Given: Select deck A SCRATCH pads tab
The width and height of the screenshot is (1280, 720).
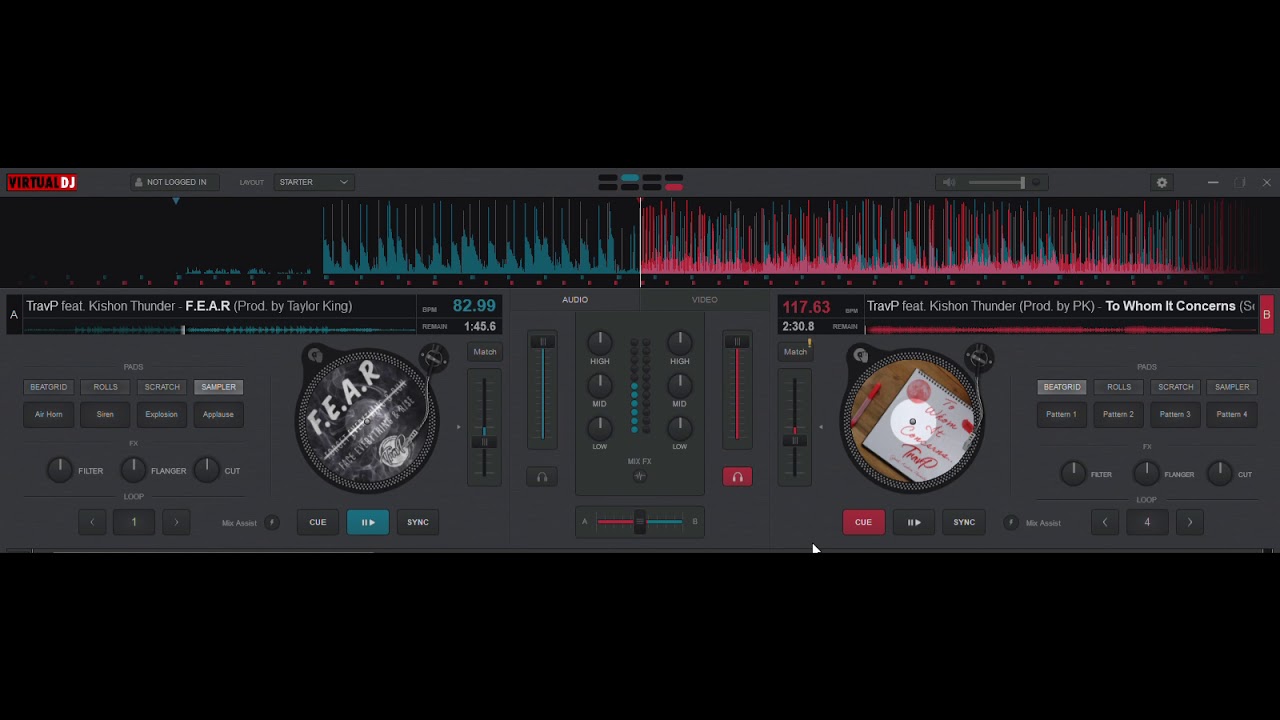Looking at the screenshot, I should pos(162,387).
